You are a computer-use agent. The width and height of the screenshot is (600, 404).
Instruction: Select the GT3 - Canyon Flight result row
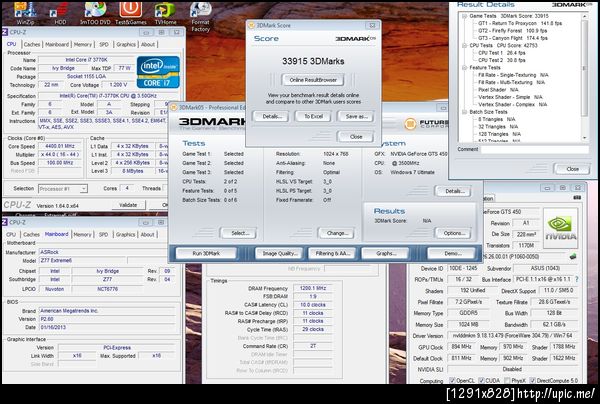click(x=513, y=38)
